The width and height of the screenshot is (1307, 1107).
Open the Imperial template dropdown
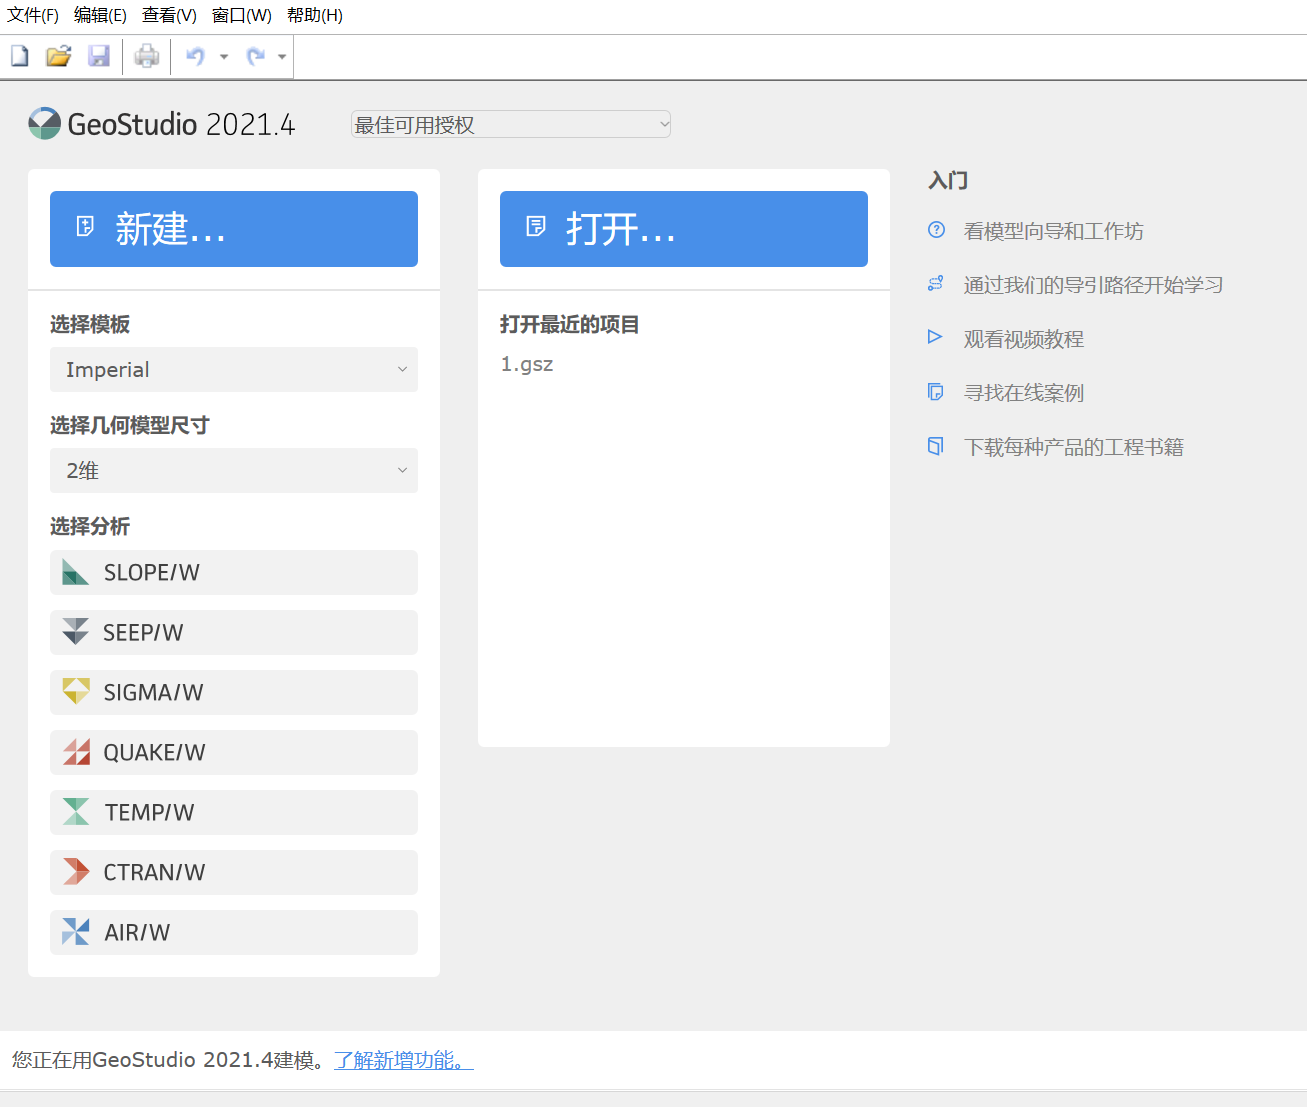[234, 369]
